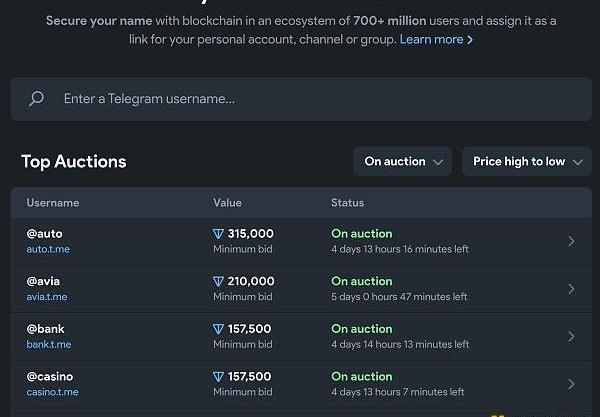
Task: Click the TON icon beside 315,000
Action: coord(219,234)
